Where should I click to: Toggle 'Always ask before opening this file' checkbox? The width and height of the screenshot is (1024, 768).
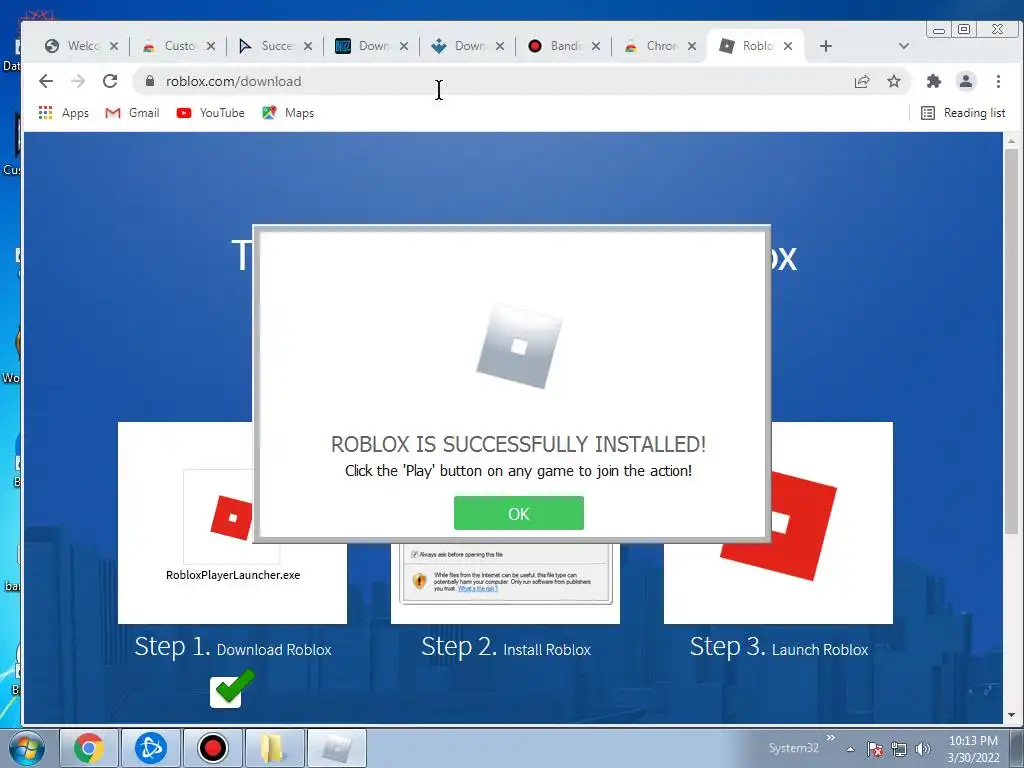coord(414,554)
